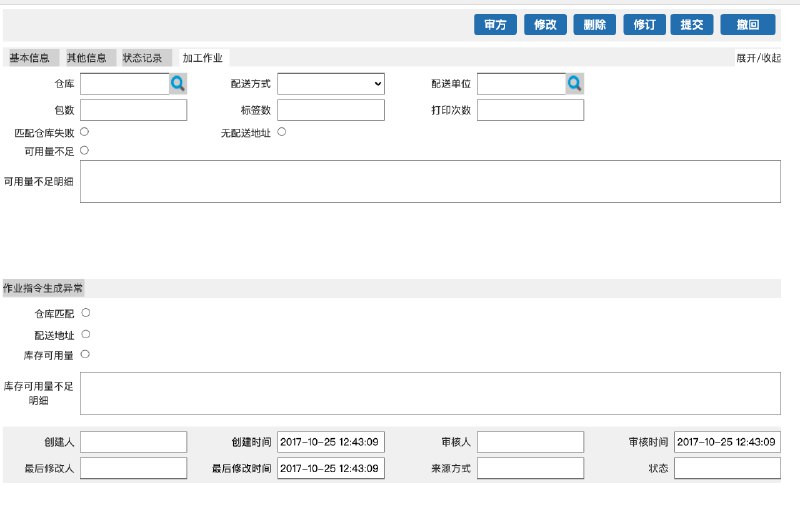The width and height of the screenshot is (800, 517).
Task: Click the 审方 button
Action: [495, 24]
